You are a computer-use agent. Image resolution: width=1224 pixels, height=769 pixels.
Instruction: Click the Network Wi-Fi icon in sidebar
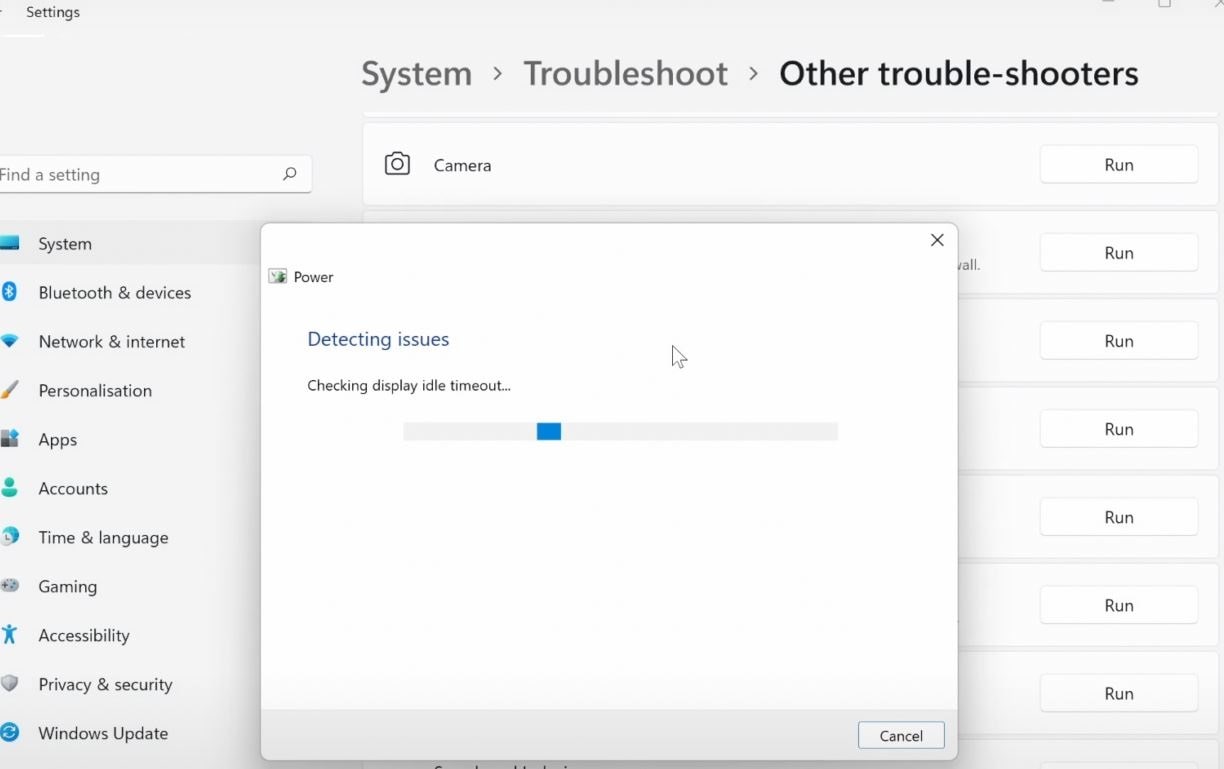pos(9,341)
